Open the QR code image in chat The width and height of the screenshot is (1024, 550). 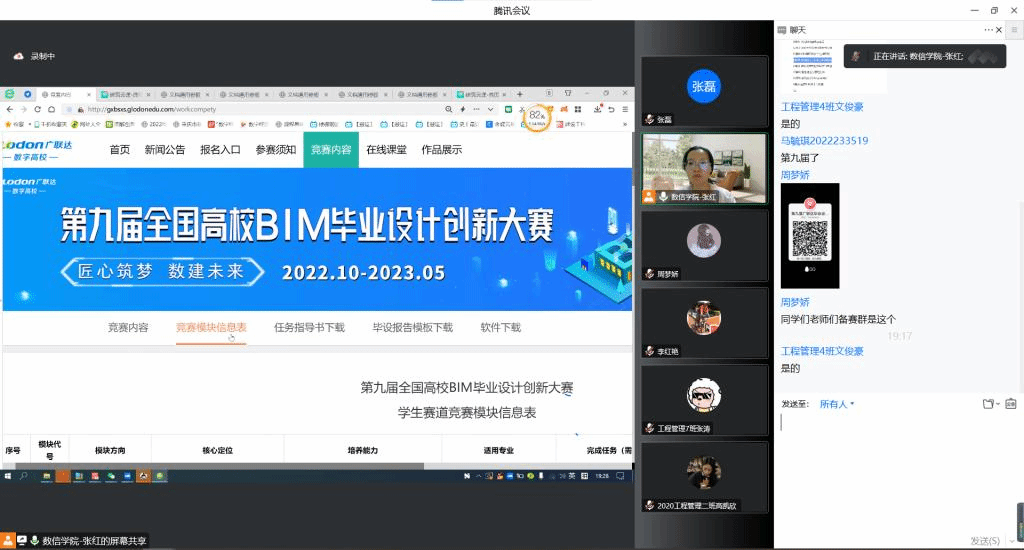[810, 236]
